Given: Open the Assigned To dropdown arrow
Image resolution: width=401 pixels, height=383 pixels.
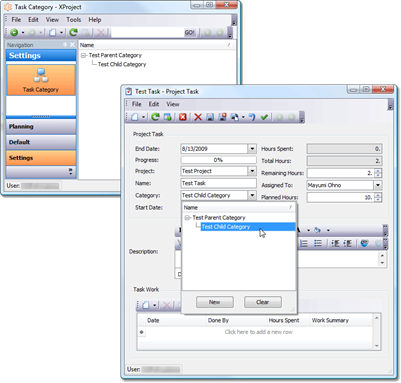Looking at the screenshot, I should point(378,185).
